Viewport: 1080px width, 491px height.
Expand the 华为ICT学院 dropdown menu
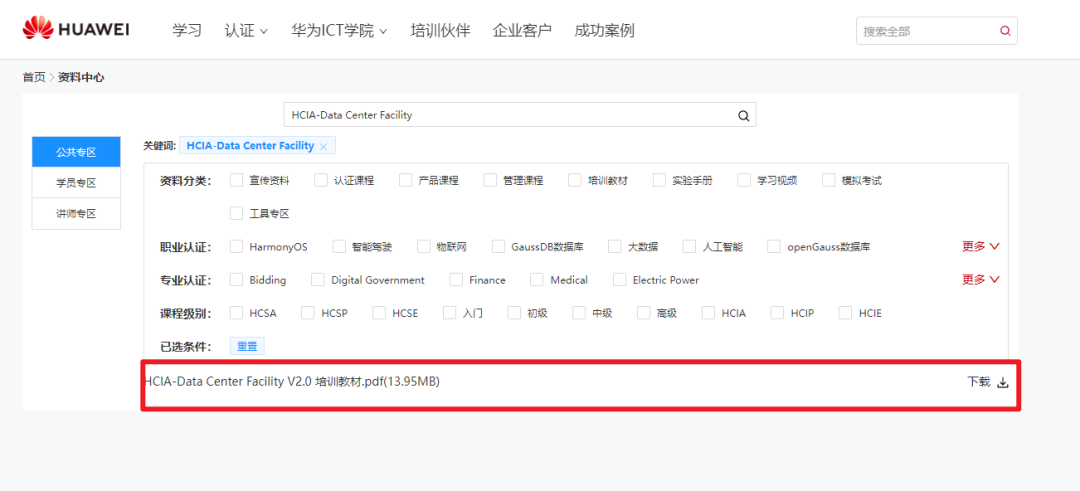point(339,30)
